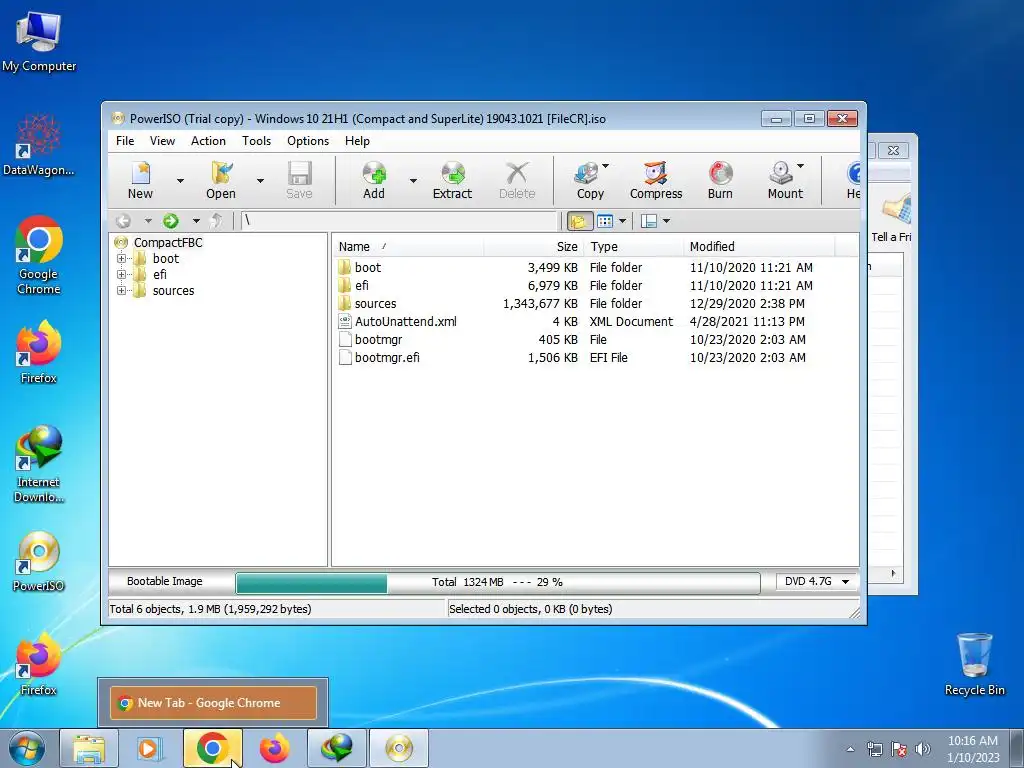Image resolution: width=1024 pixels, height=768 pixels.
Task: Open dropdown arrow next to Open
Action: (x=260, y=181)
